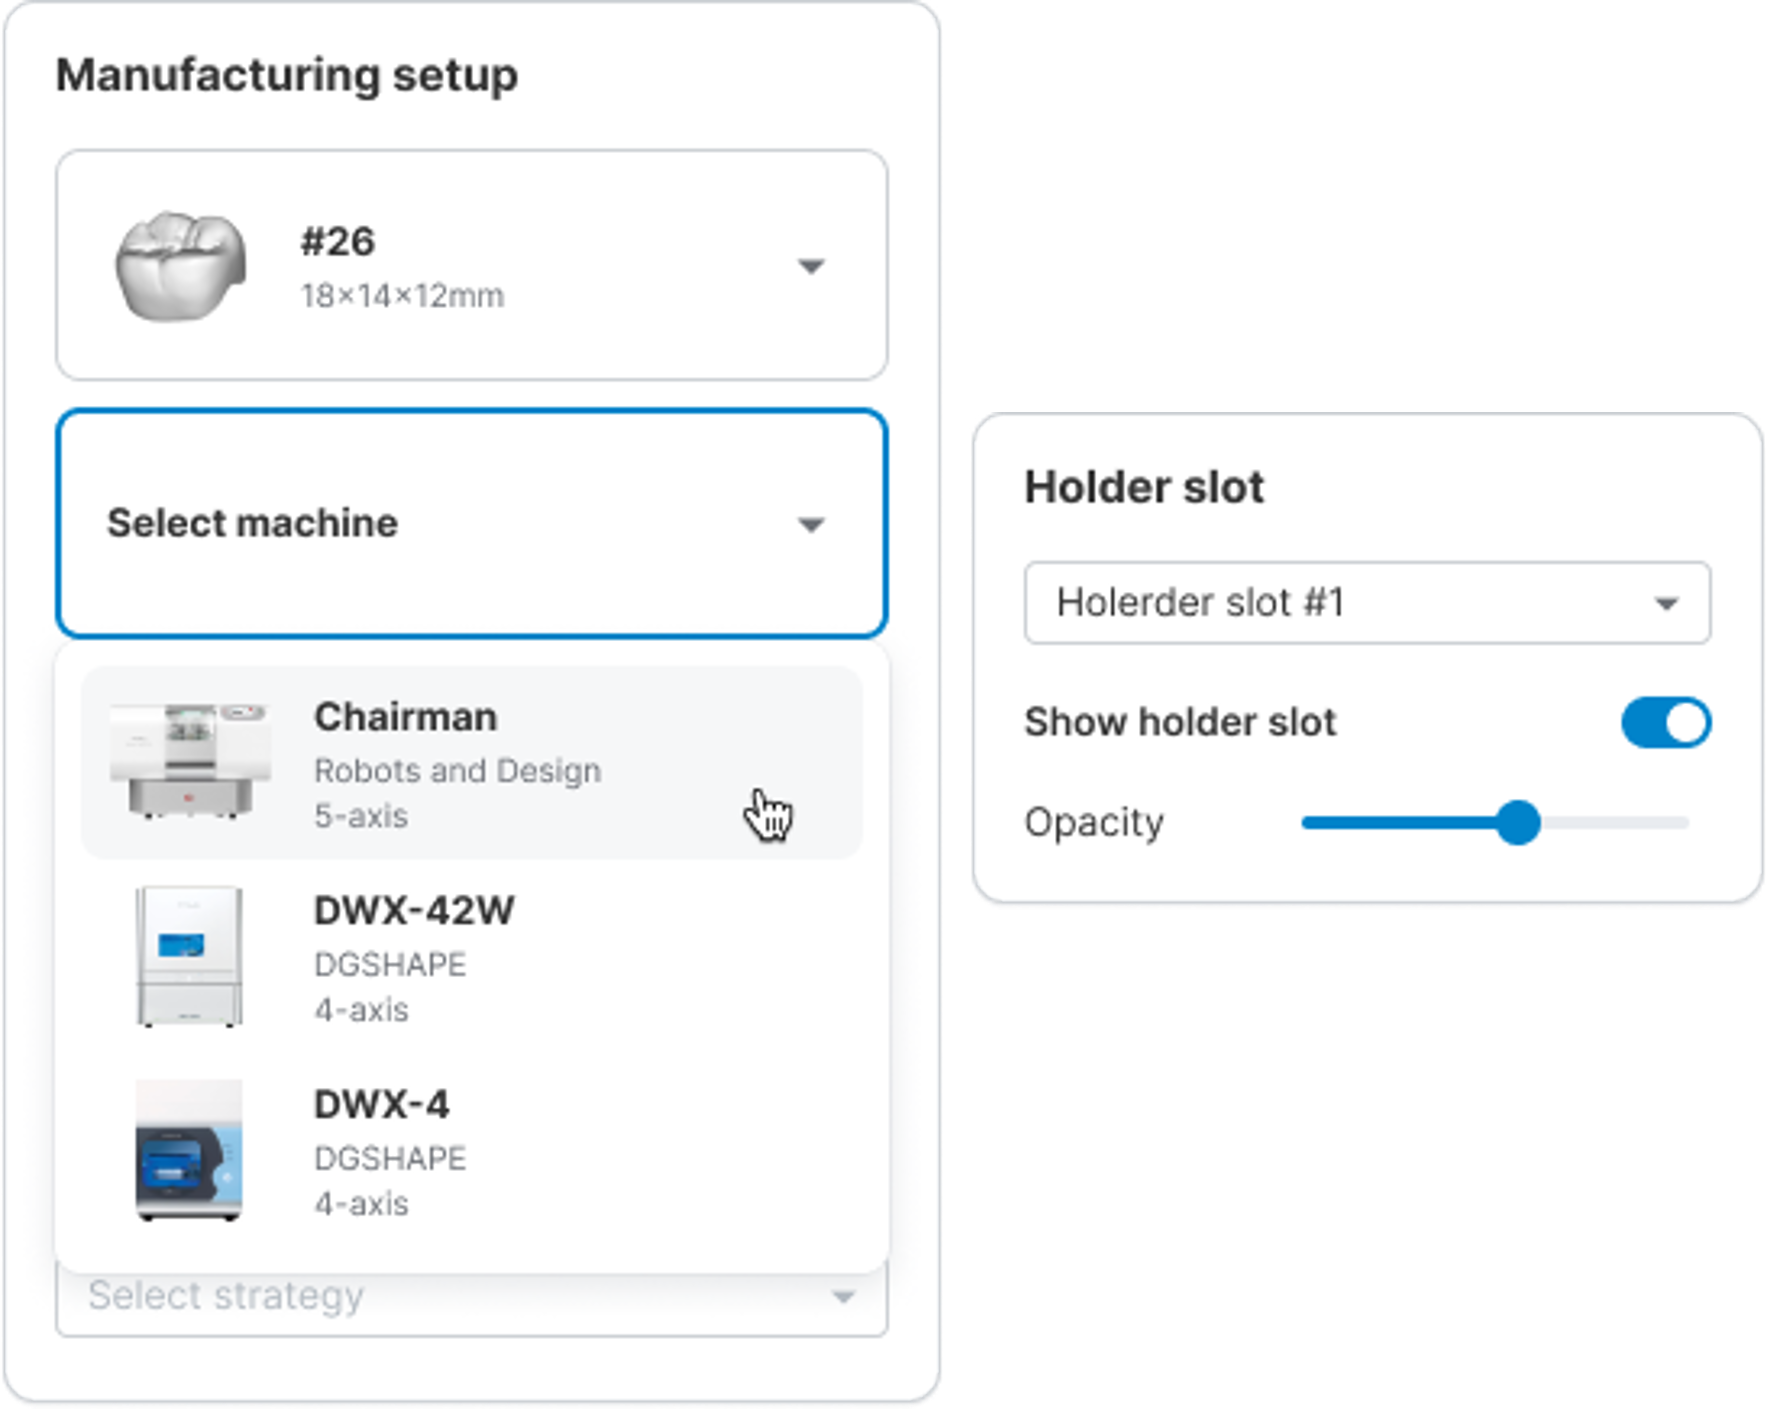This screenshot has height=1409, width=1767.
Task: Click the DWX-42W machine image
Action: (189, 956)
